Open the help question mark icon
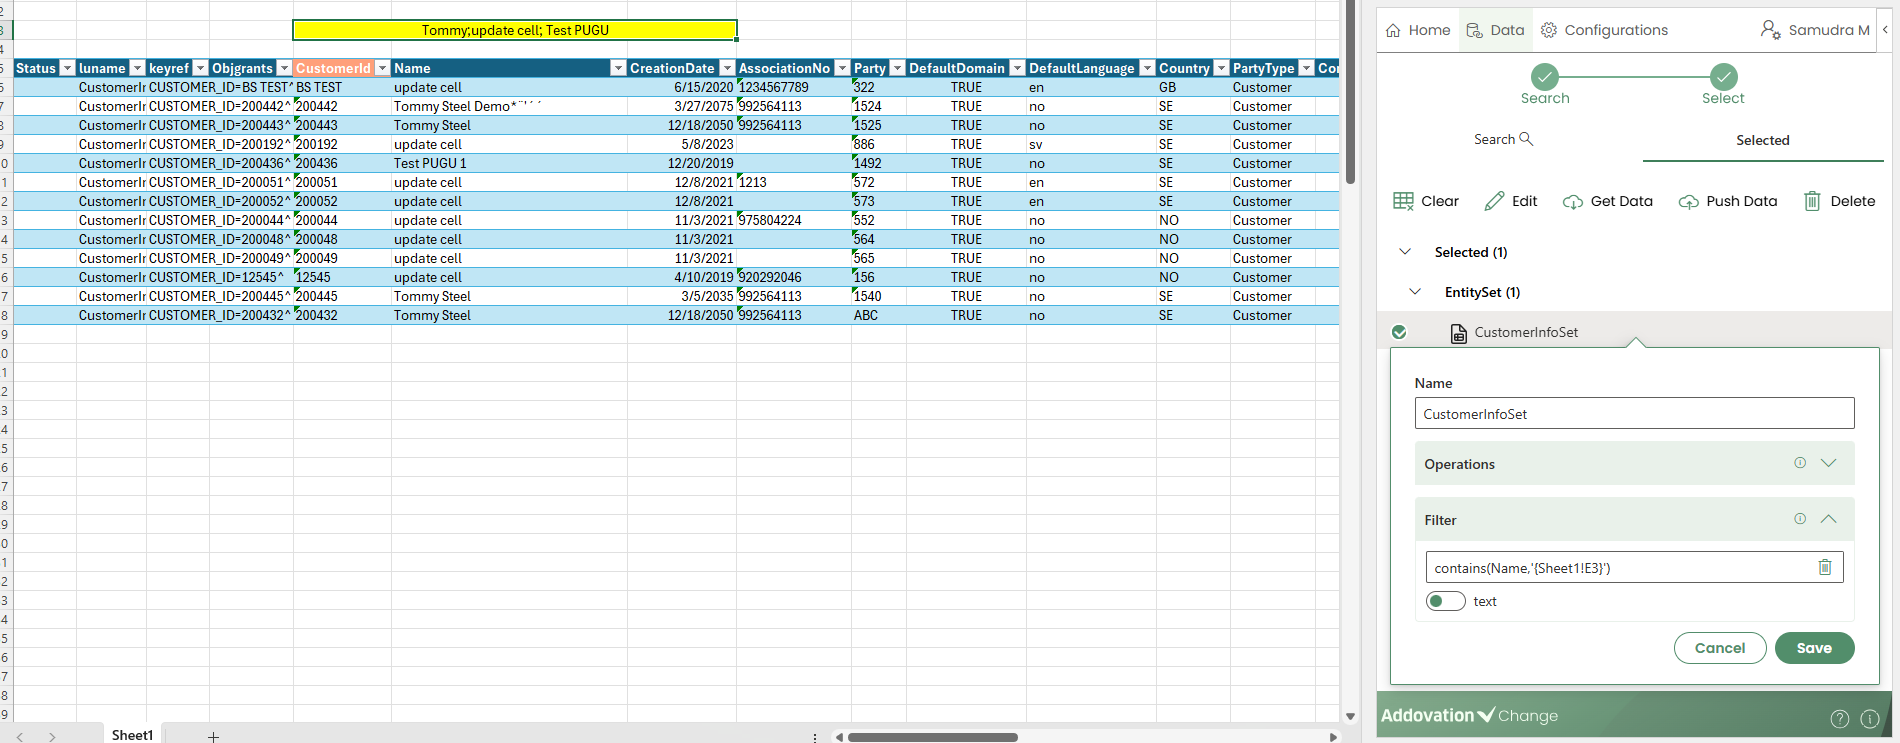The image size is (1900, 743). click(1839, 718)
